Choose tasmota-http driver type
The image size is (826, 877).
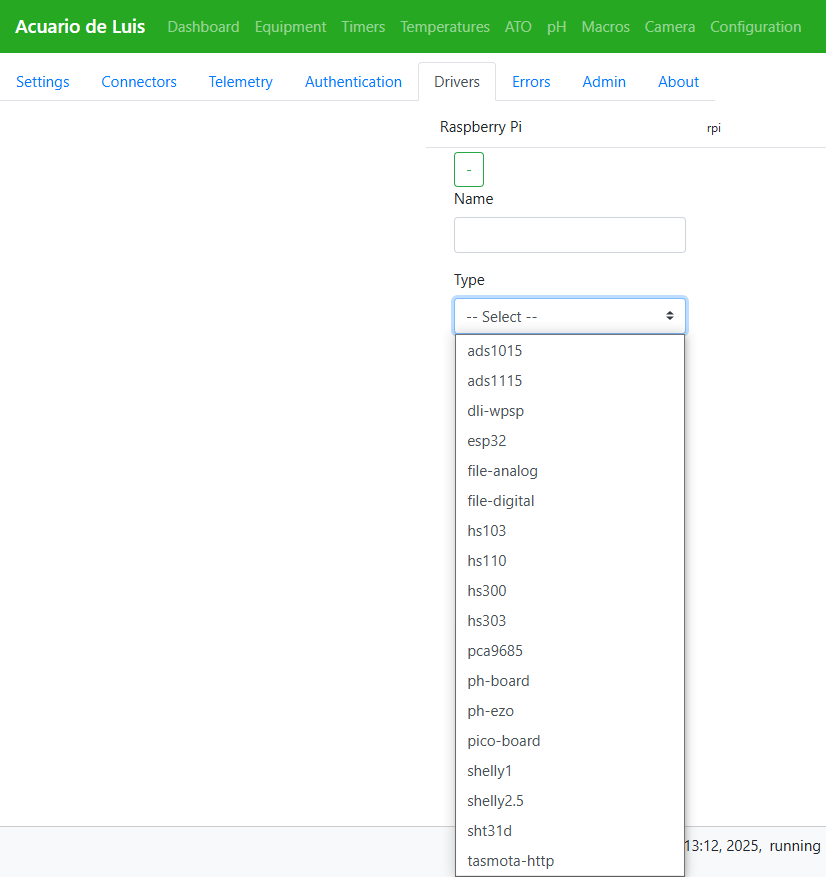tap(569, 861)
